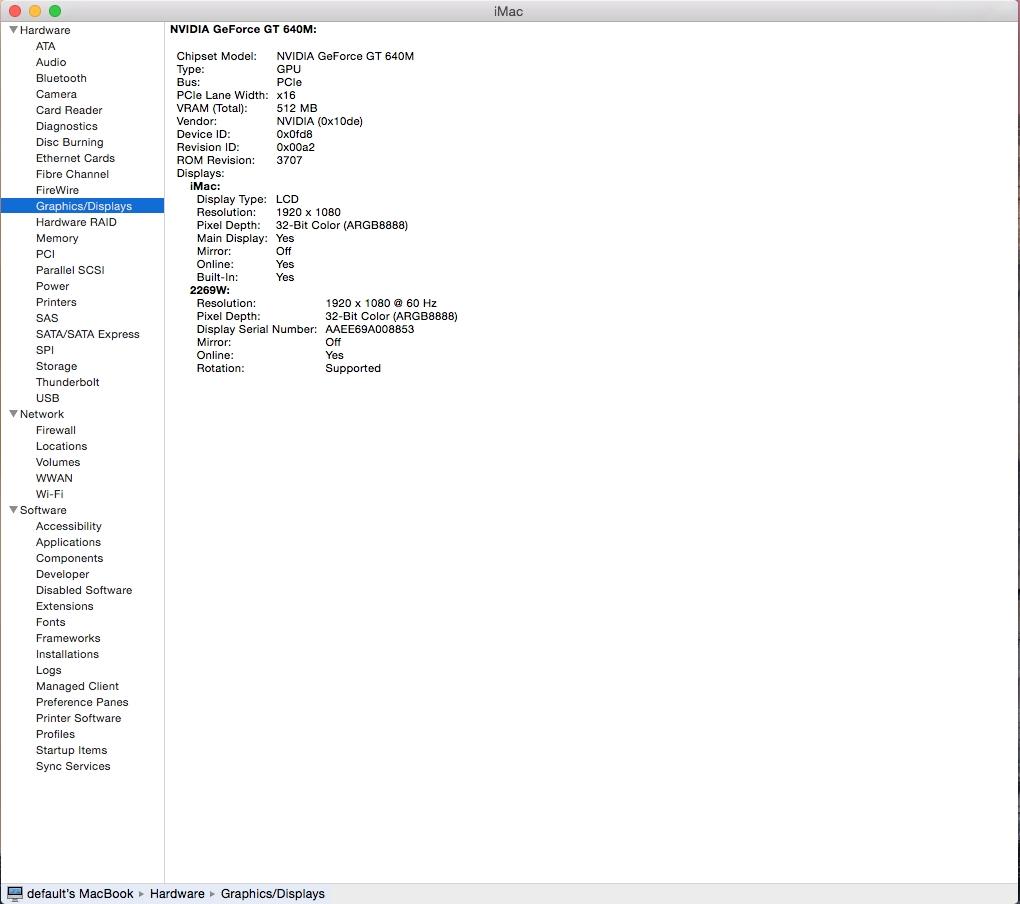This screenshot has width=1020, height=904.
Task: Open the Logs section under Software
Action: [x=46, y=670]
